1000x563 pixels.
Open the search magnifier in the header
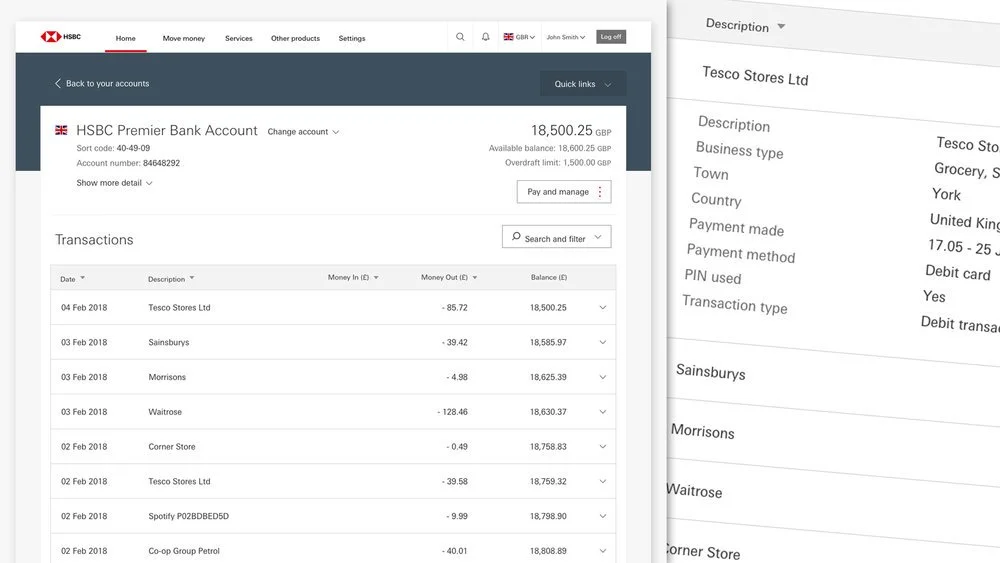460,37
